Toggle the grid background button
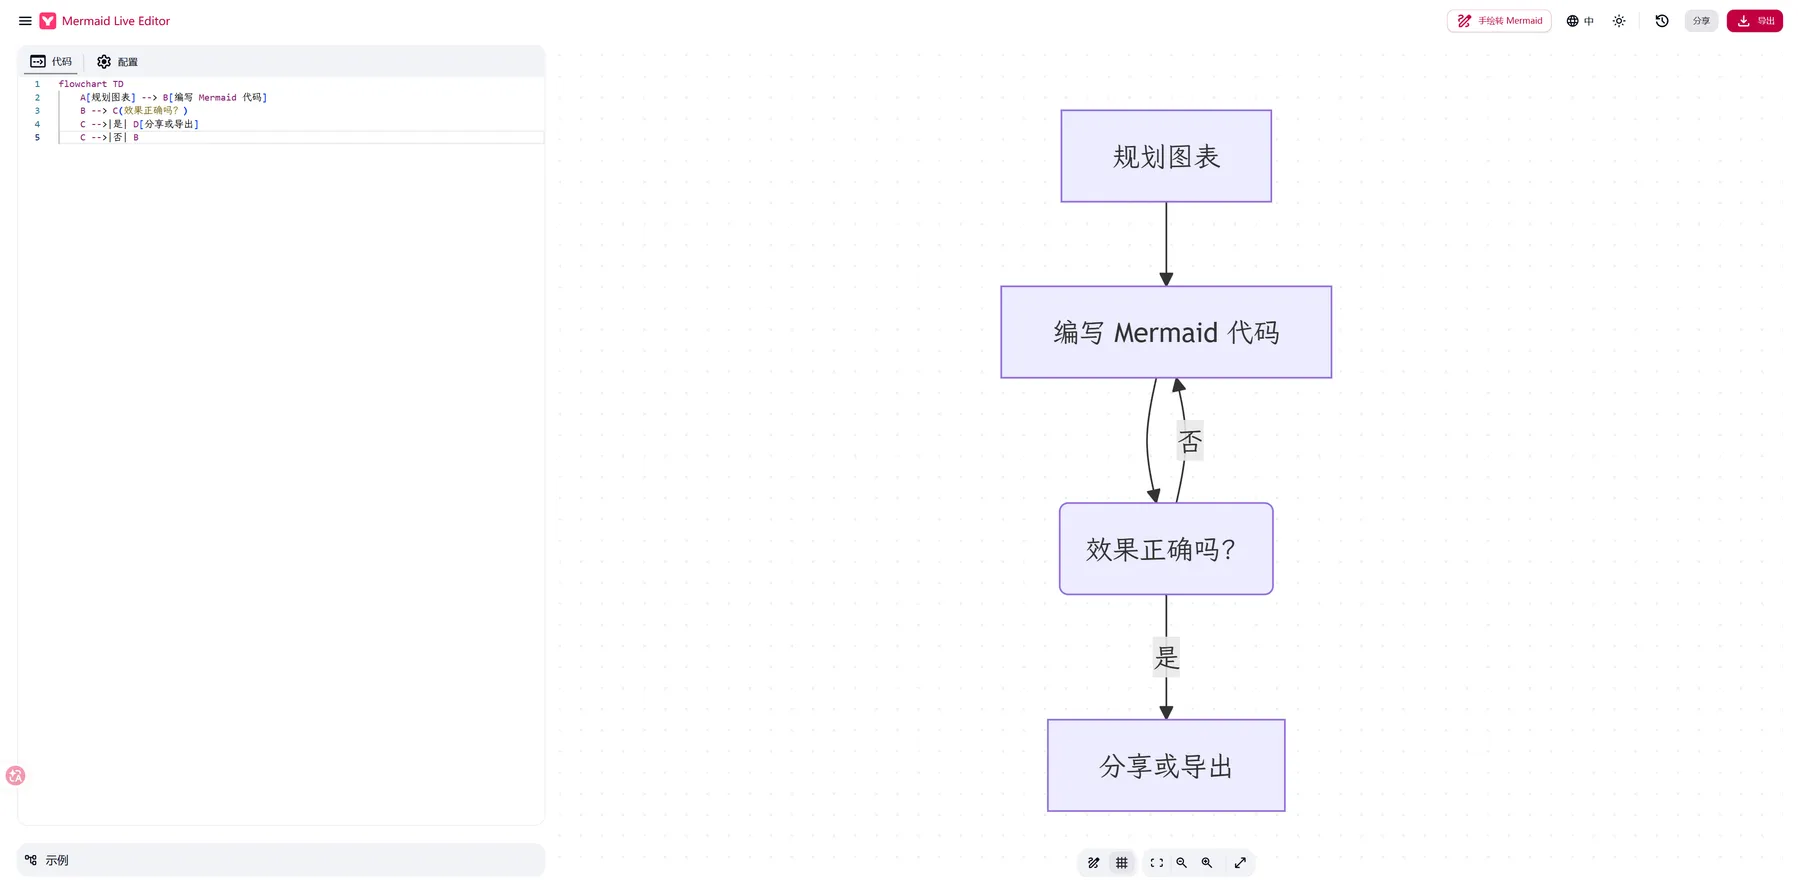1800x893 pixels. [x=1122, y=863]
